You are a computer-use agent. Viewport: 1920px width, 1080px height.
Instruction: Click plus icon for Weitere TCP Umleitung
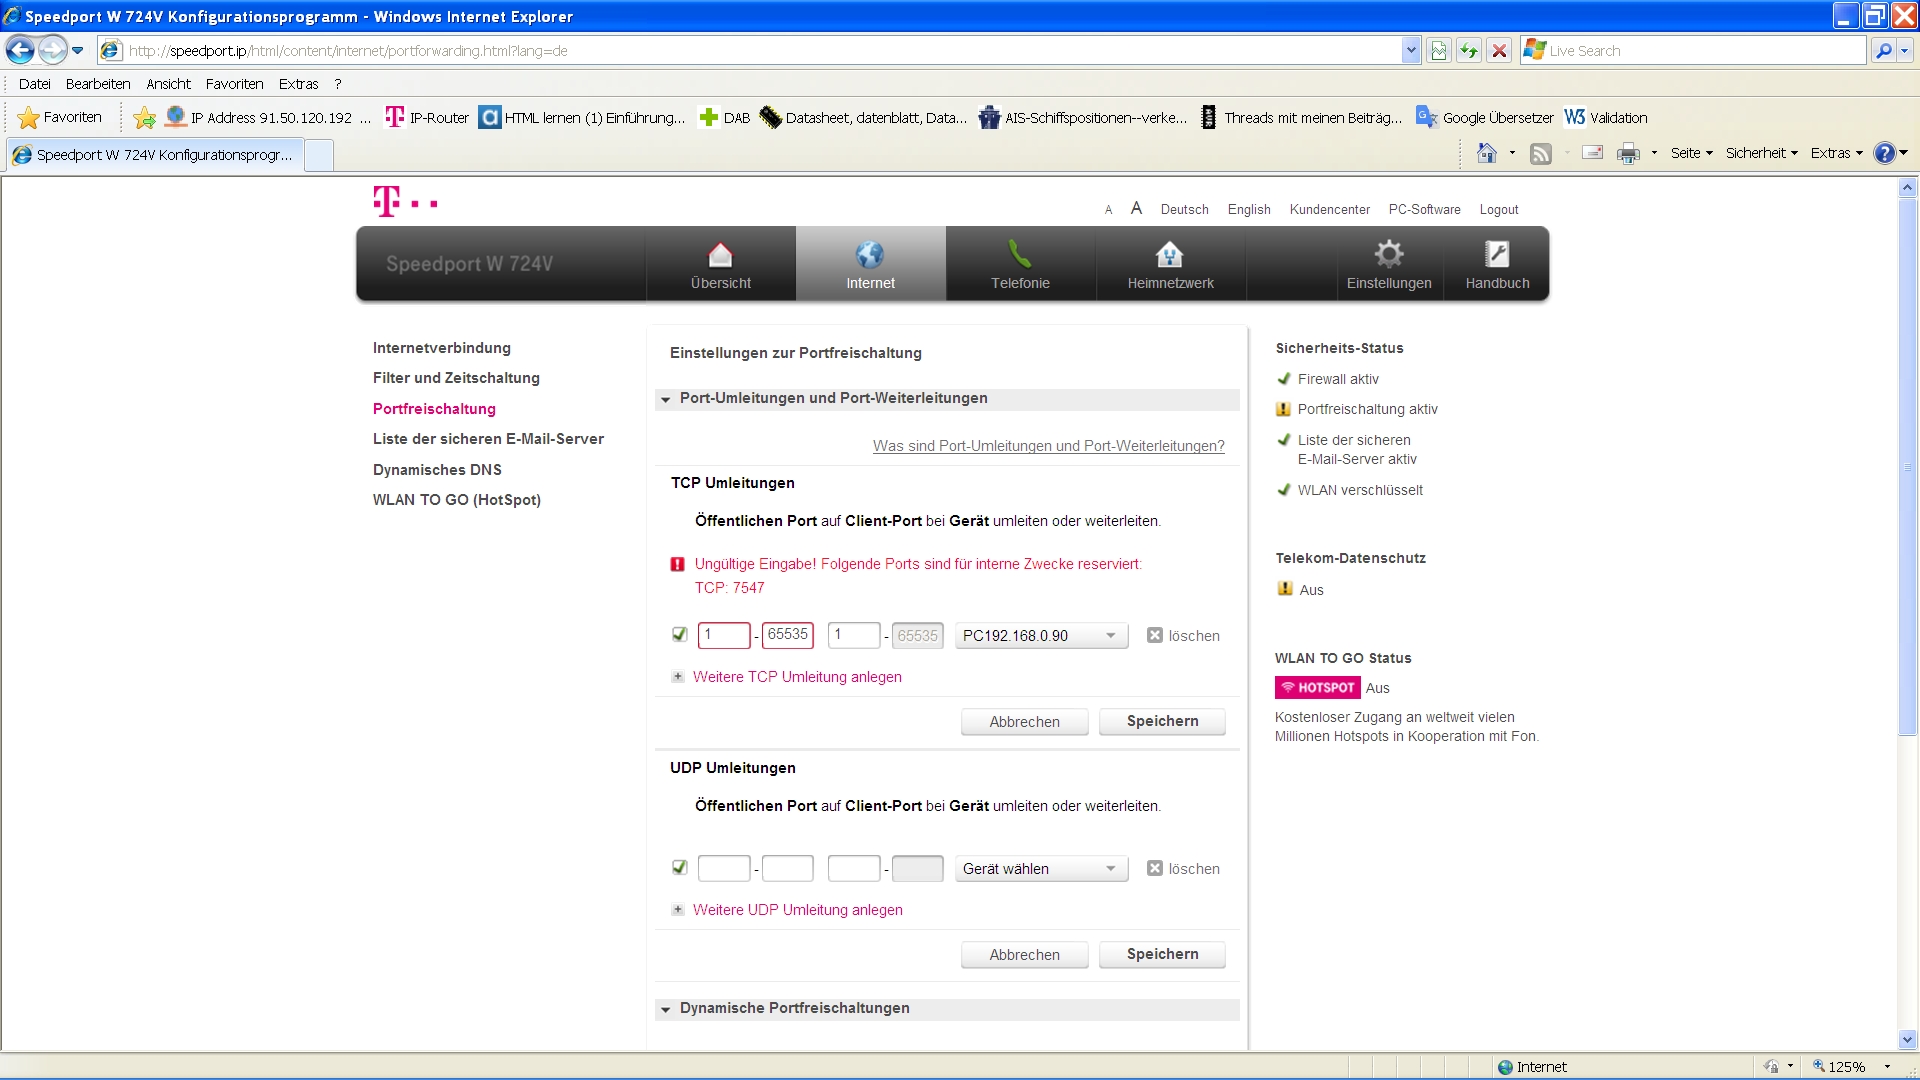pos(678,677)
